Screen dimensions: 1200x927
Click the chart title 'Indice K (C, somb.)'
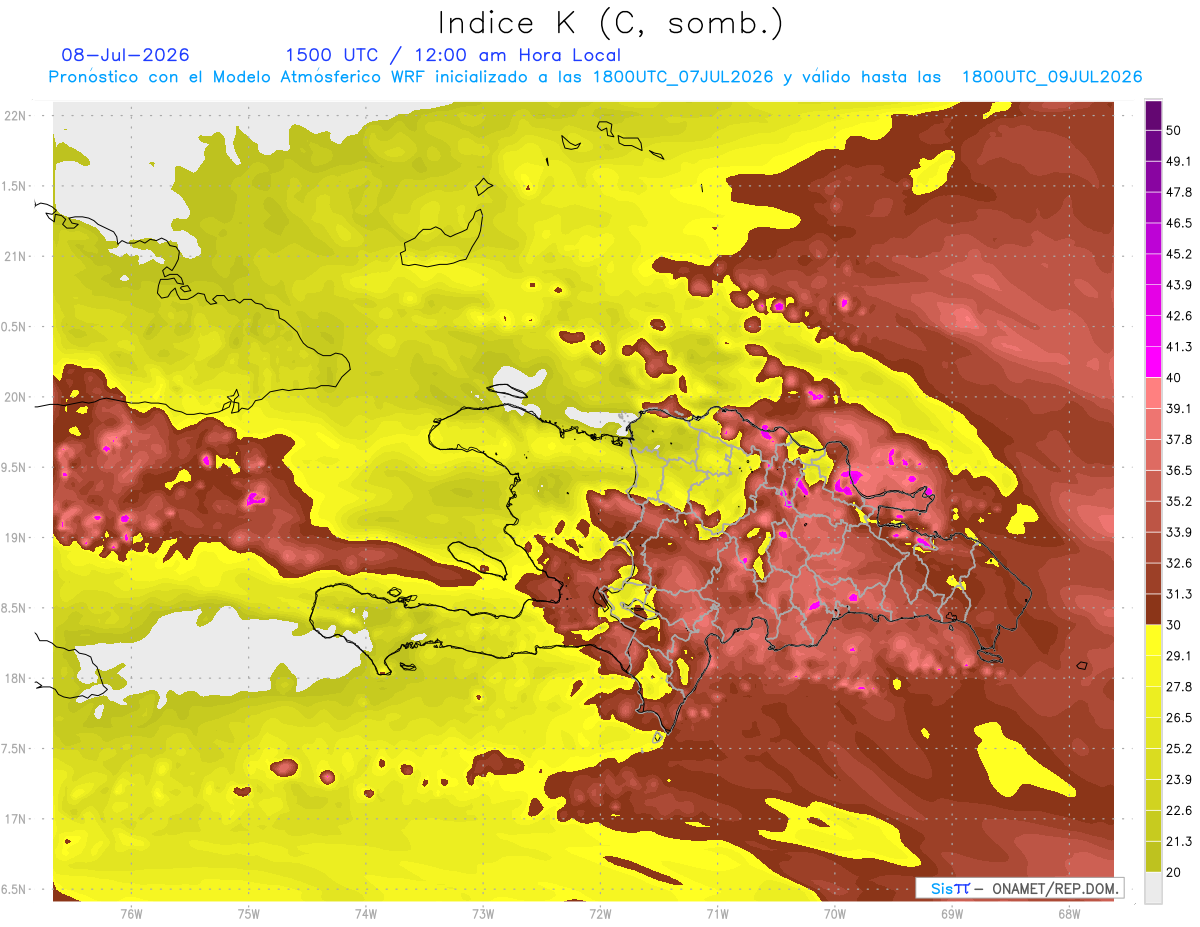point(610,23)
